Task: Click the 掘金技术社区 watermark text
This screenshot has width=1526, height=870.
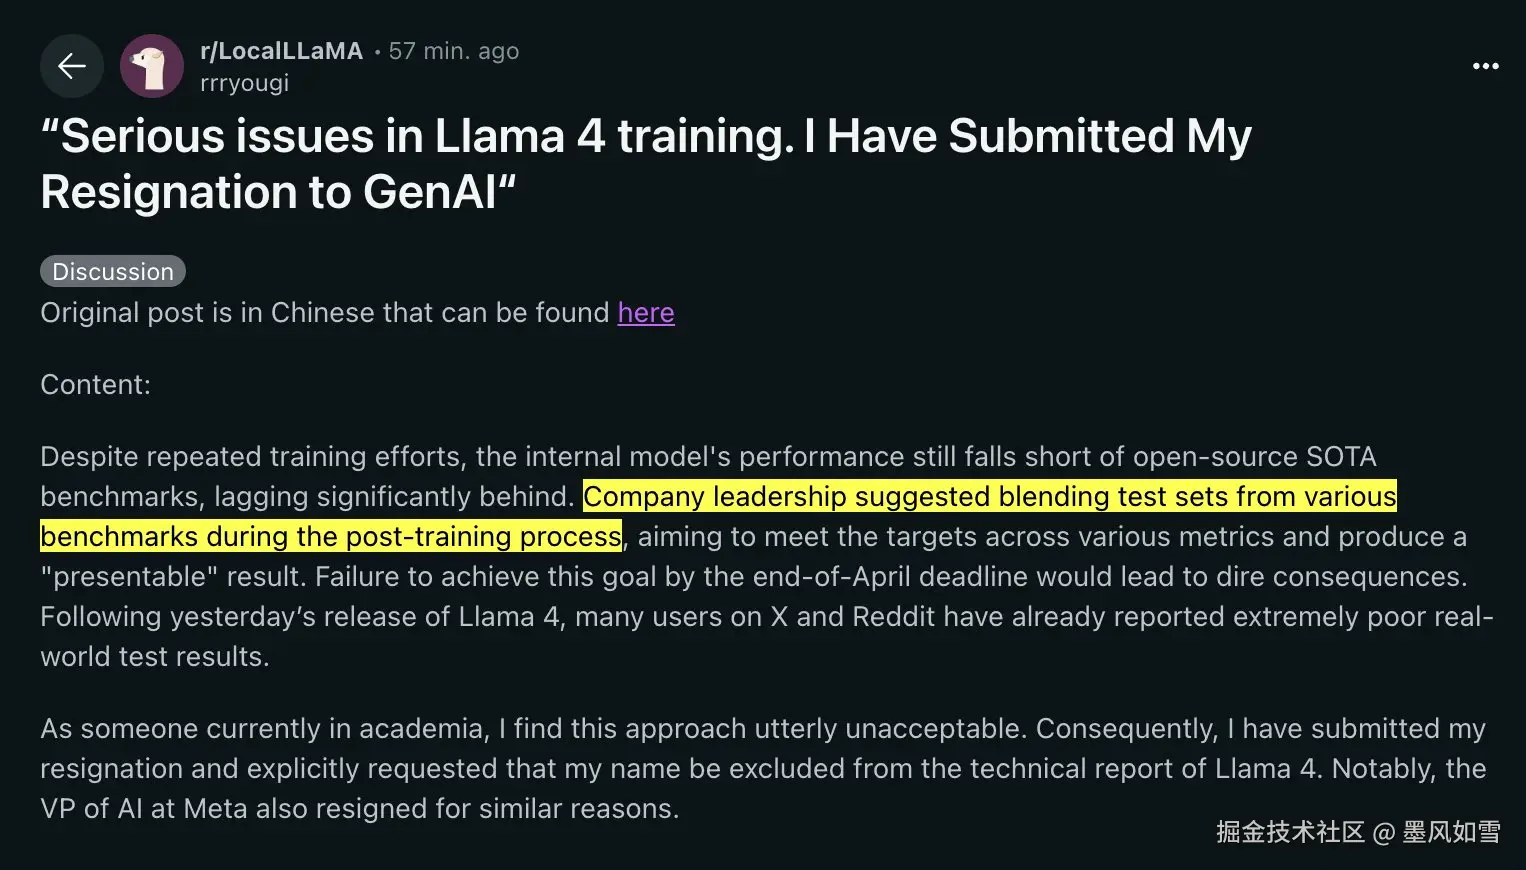Action: [x=1290, y=832]
